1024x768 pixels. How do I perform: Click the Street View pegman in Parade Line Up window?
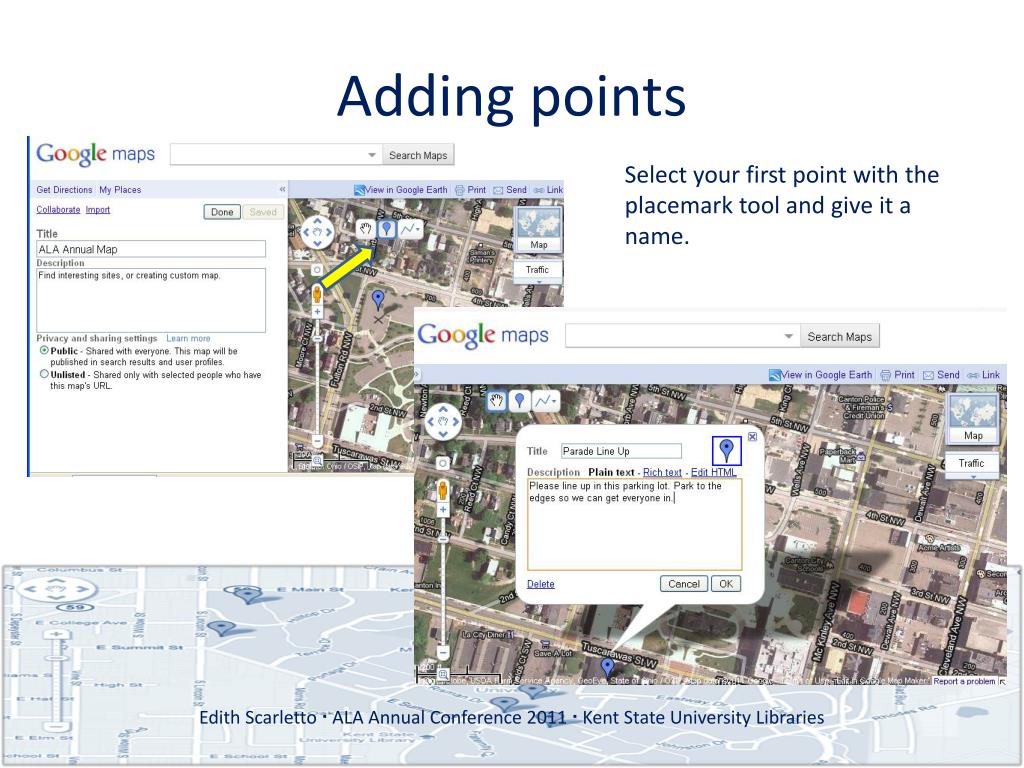(x=443, y=490)
